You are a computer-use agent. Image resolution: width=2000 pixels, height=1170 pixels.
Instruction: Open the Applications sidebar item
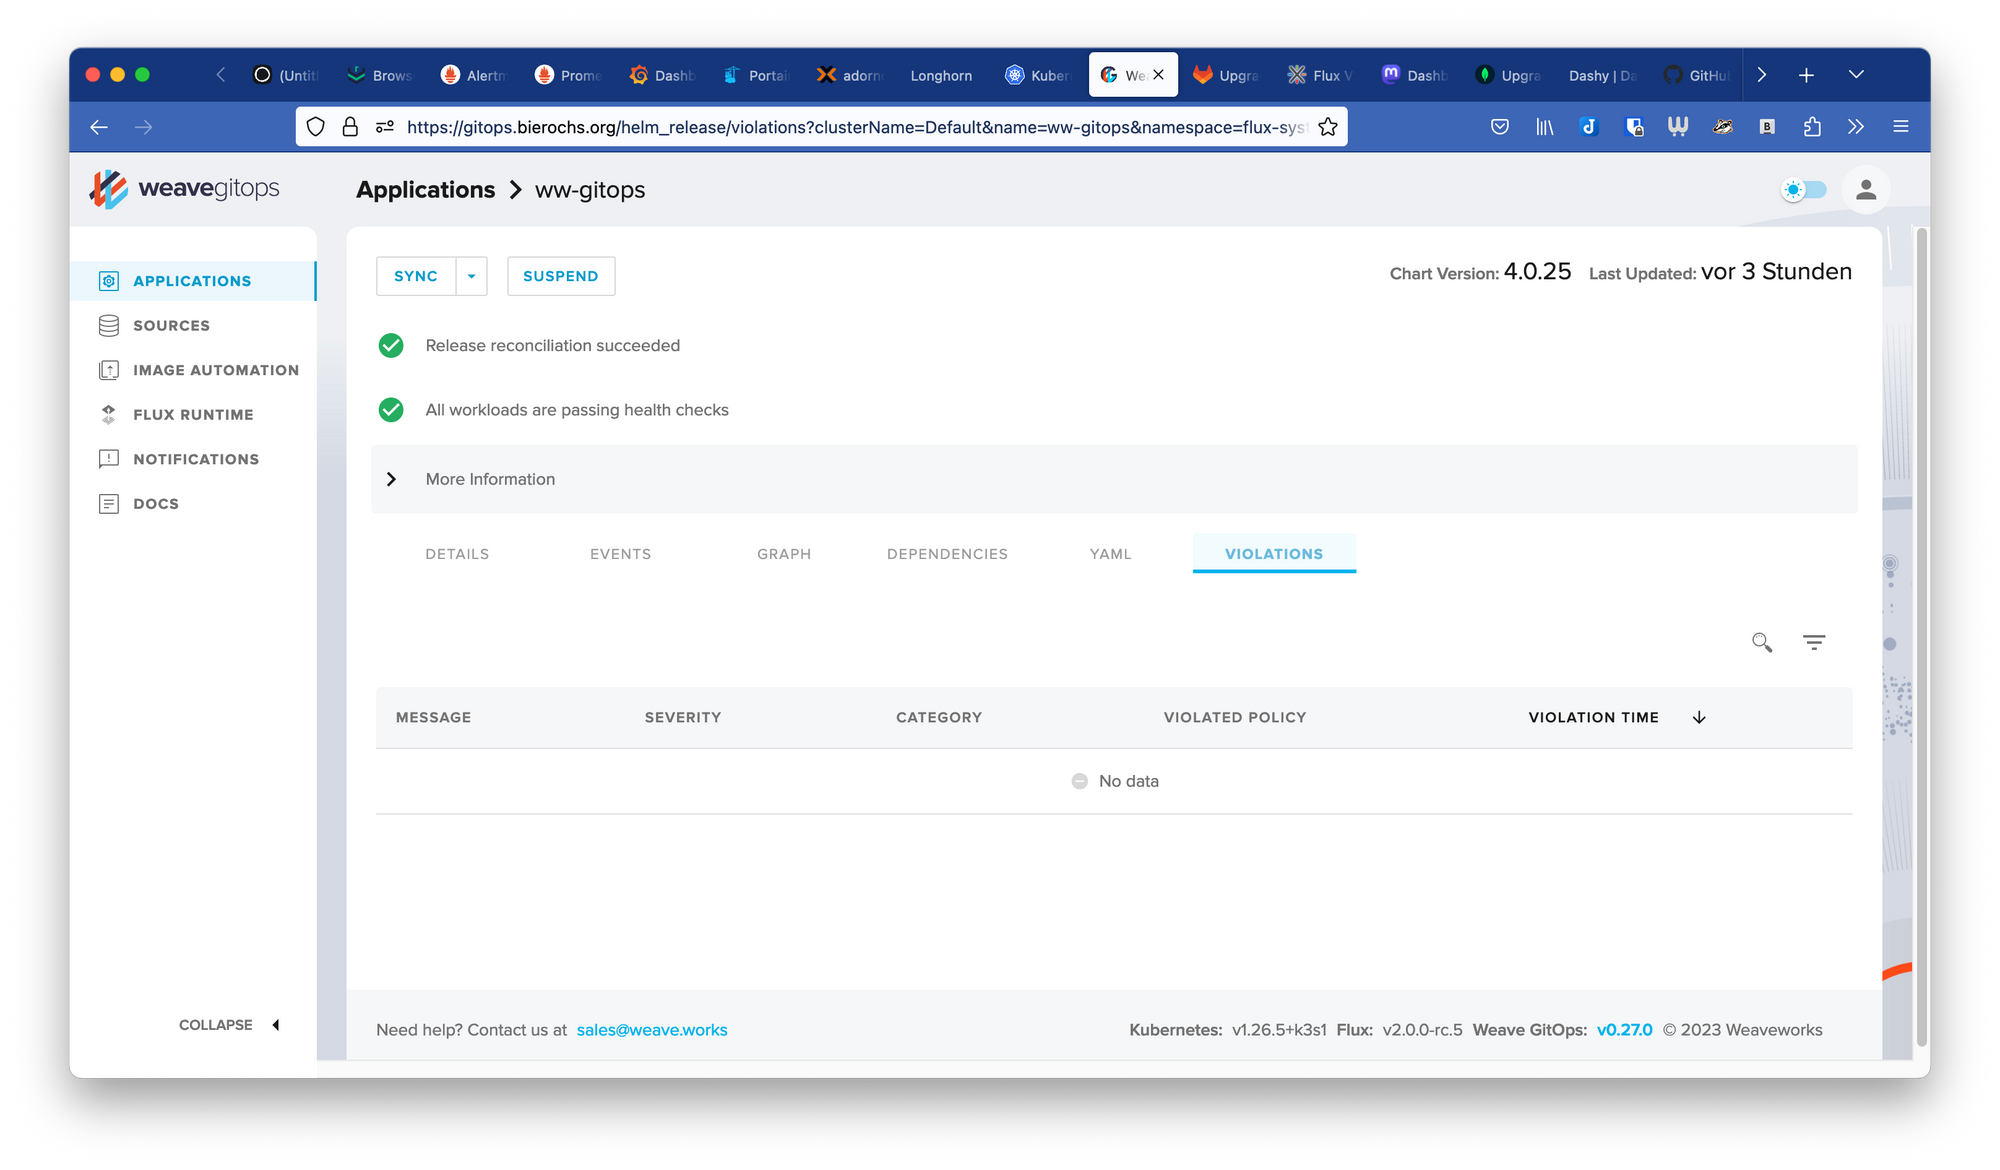(x=194, y=281)
